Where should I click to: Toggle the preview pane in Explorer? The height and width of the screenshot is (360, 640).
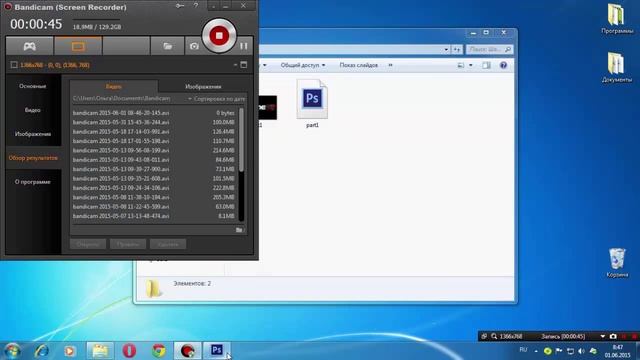(486, 65)
